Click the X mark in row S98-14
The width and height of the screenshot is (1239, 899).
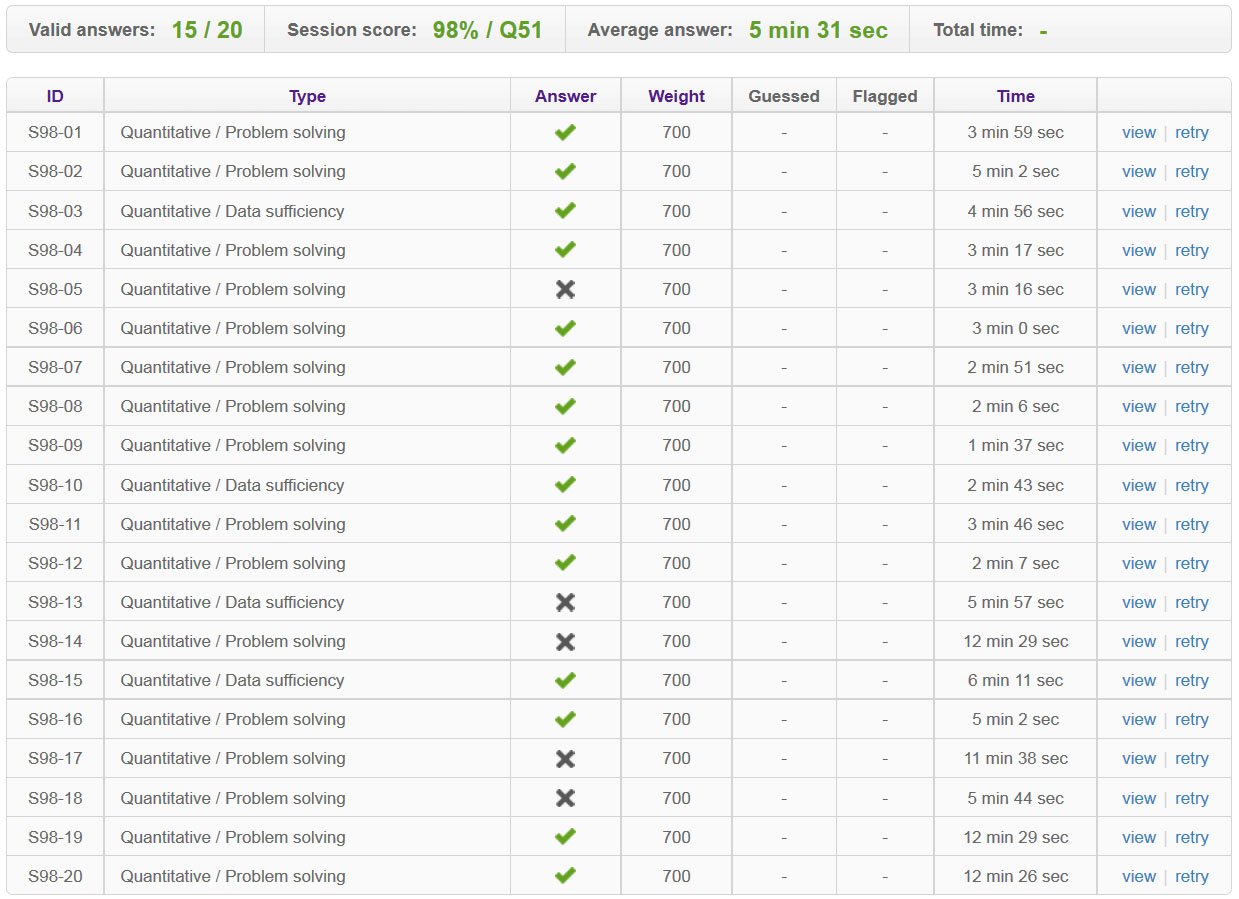click(565, 641)
